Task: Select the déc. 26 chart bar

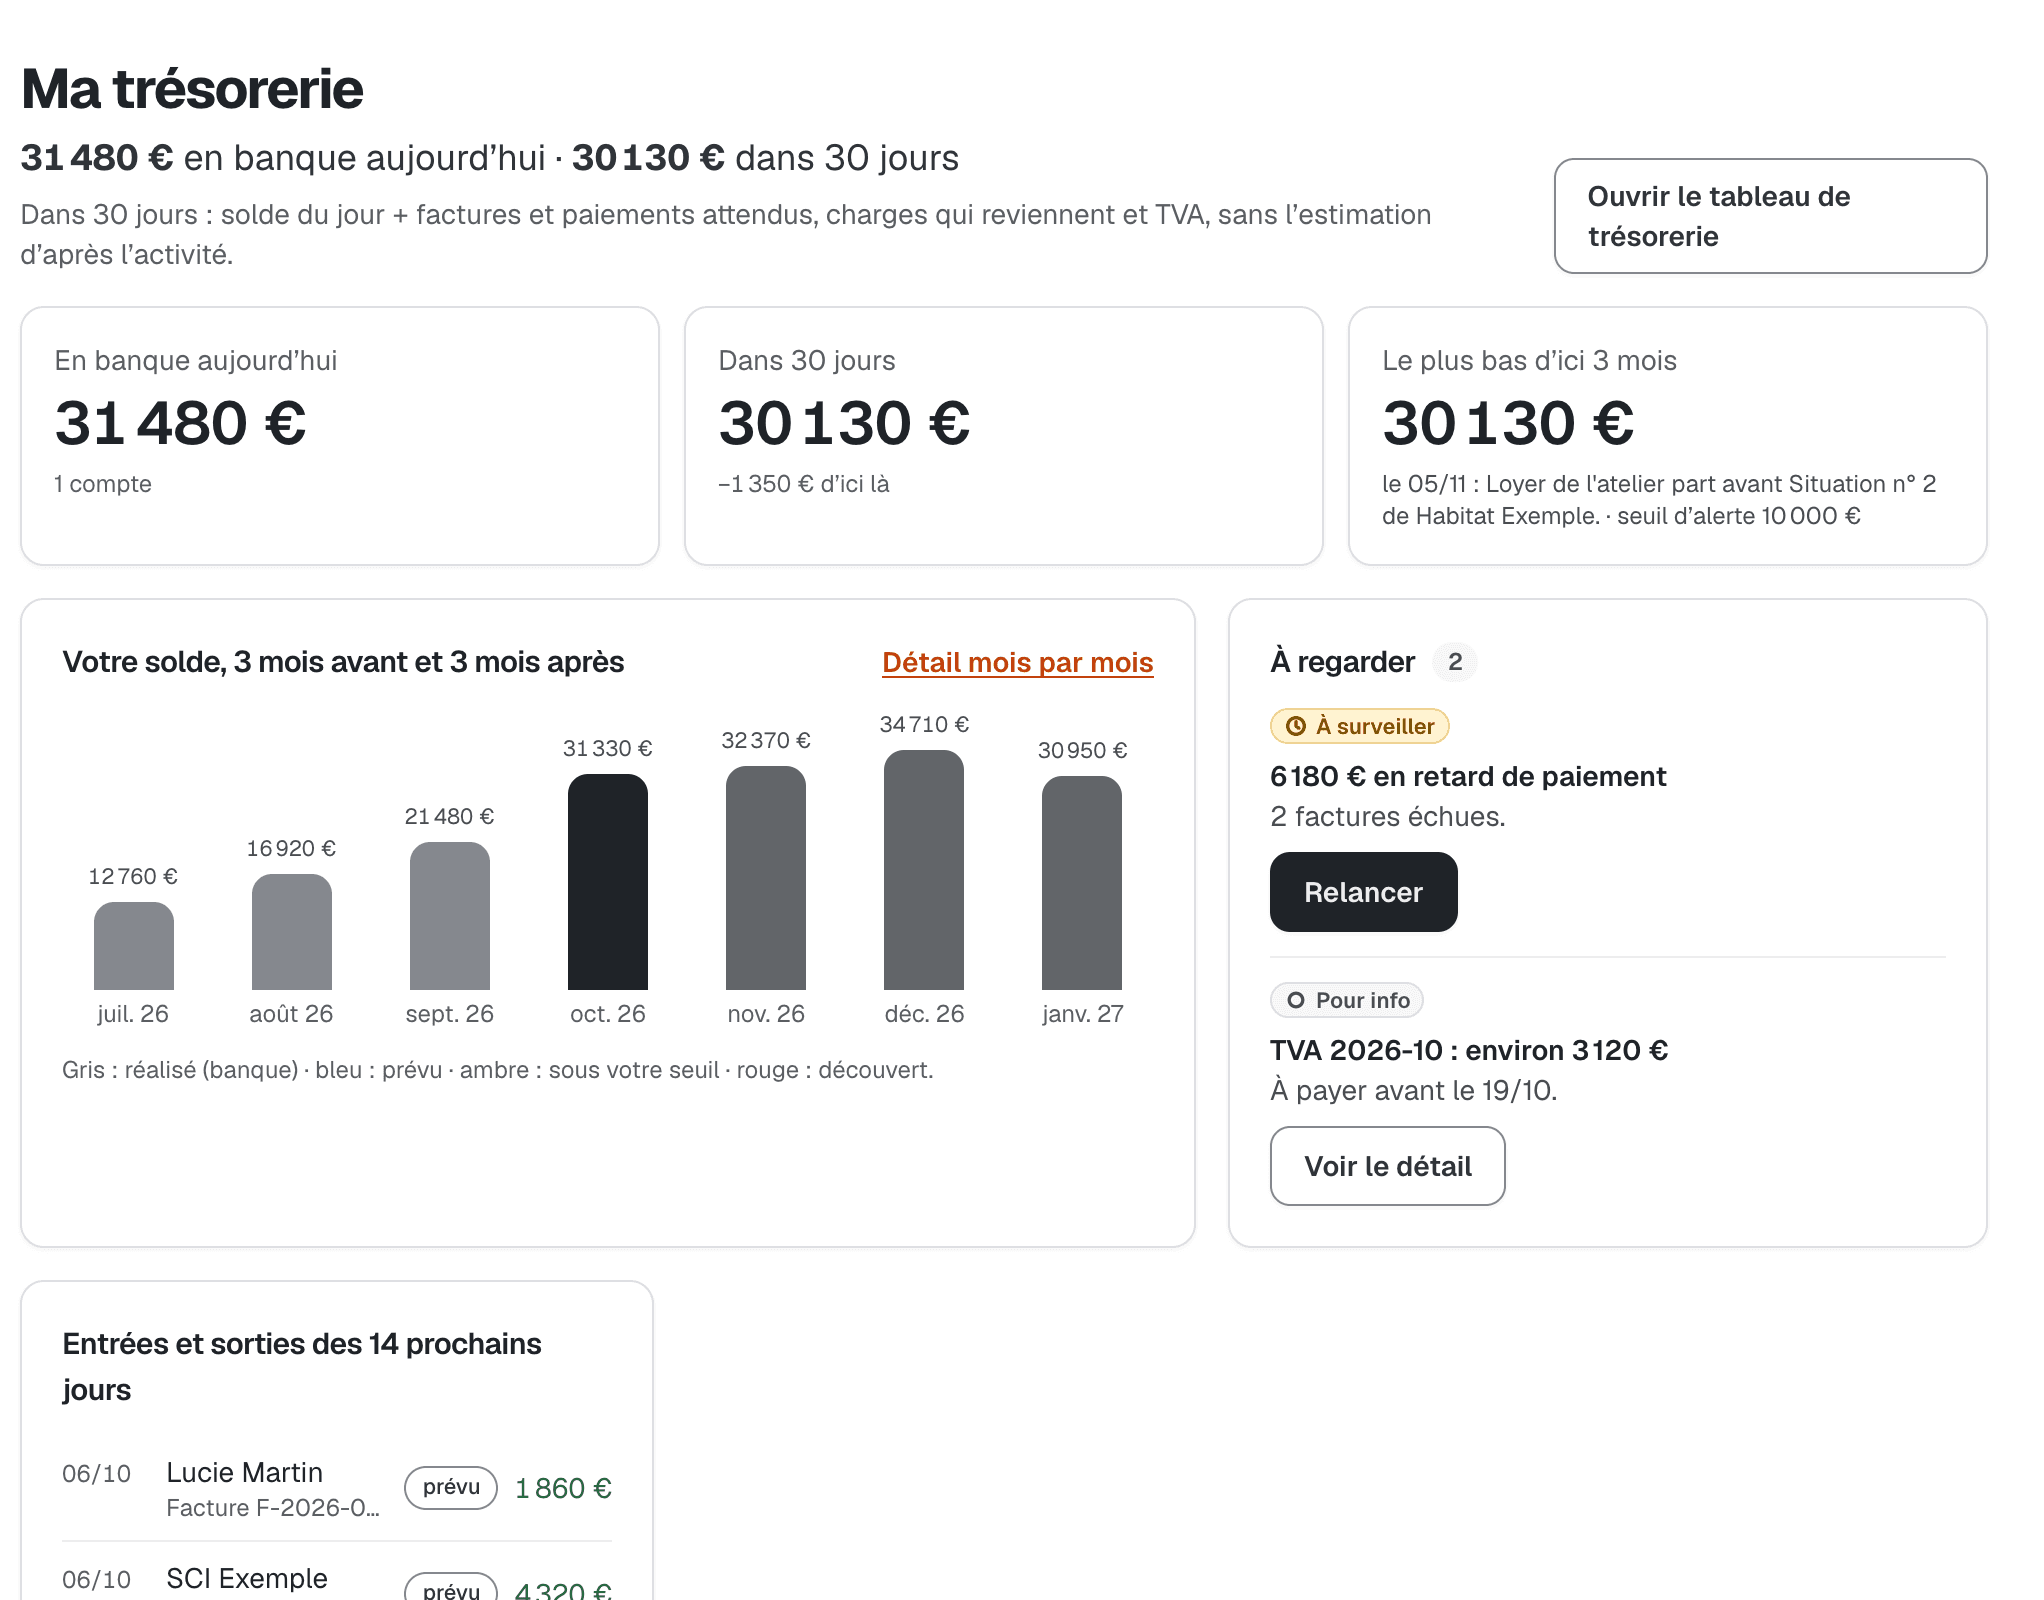Action: point(923,870)
